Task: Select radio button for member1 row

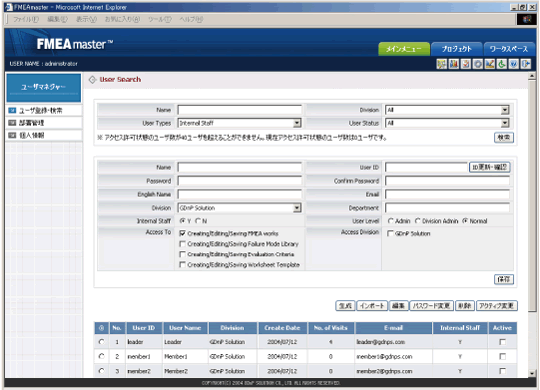Action: pos(101,356)
